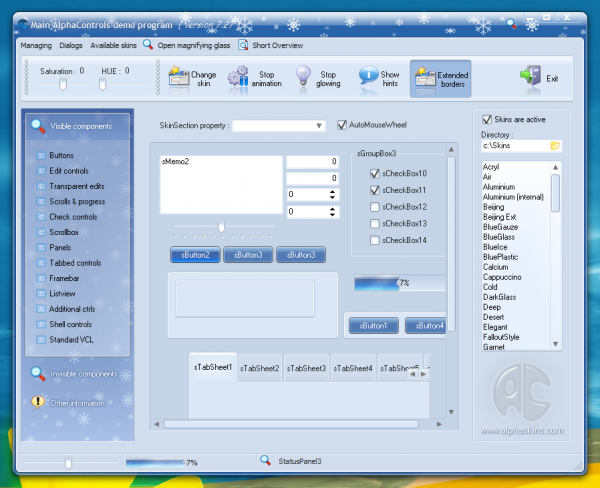Open the Dialogs menu

pos(71,45)
